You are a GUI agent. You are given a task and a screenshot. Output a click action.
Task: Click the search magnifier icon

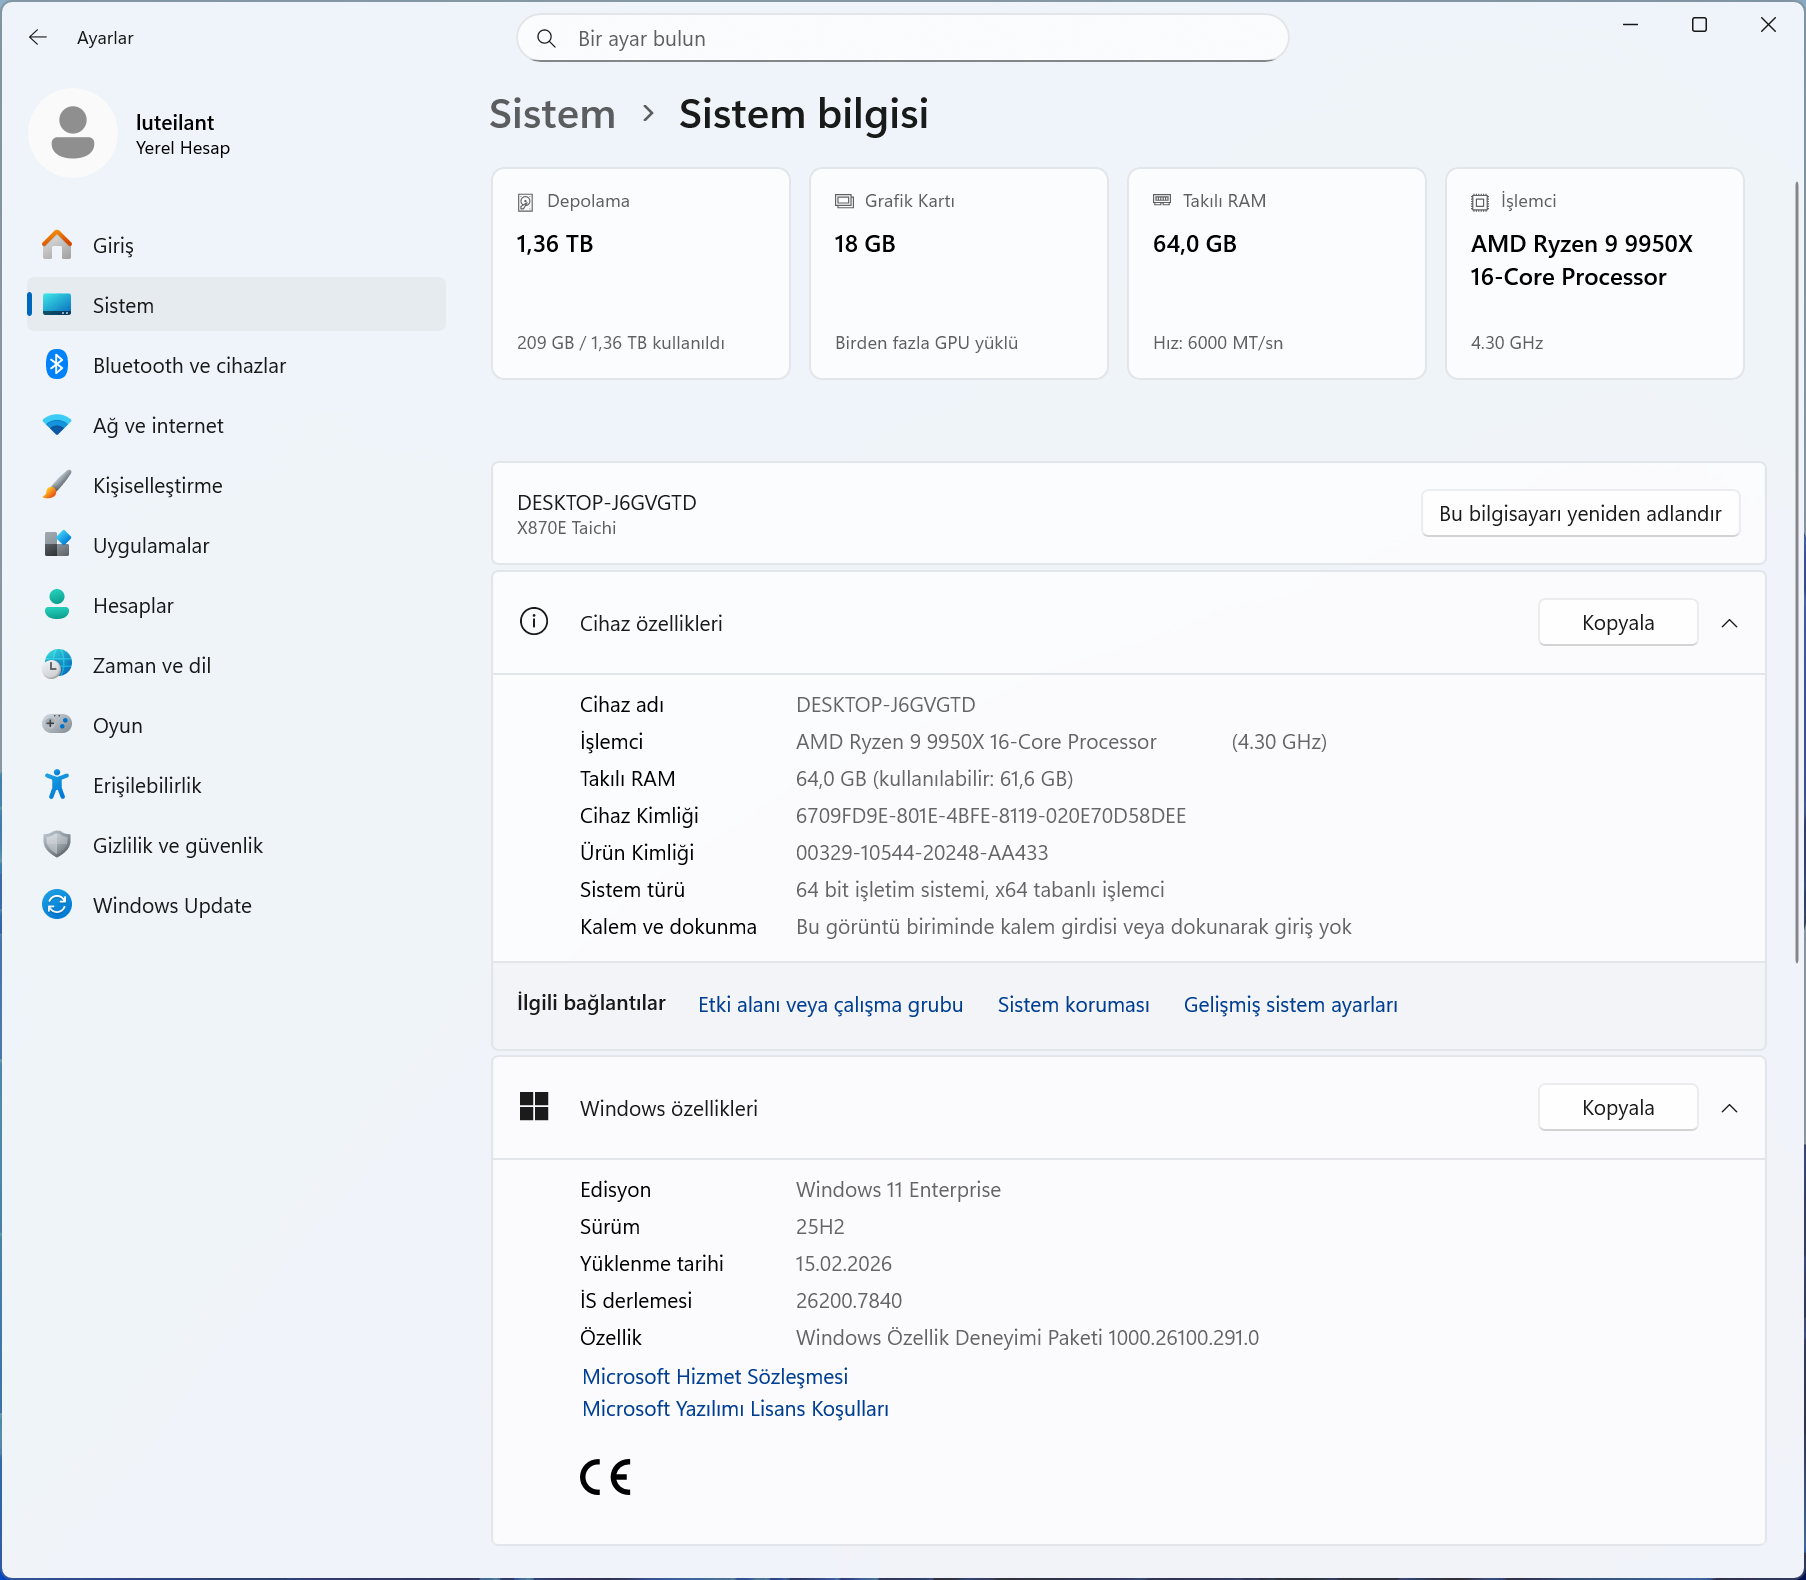pyautogui.click(x=546, y=38)
